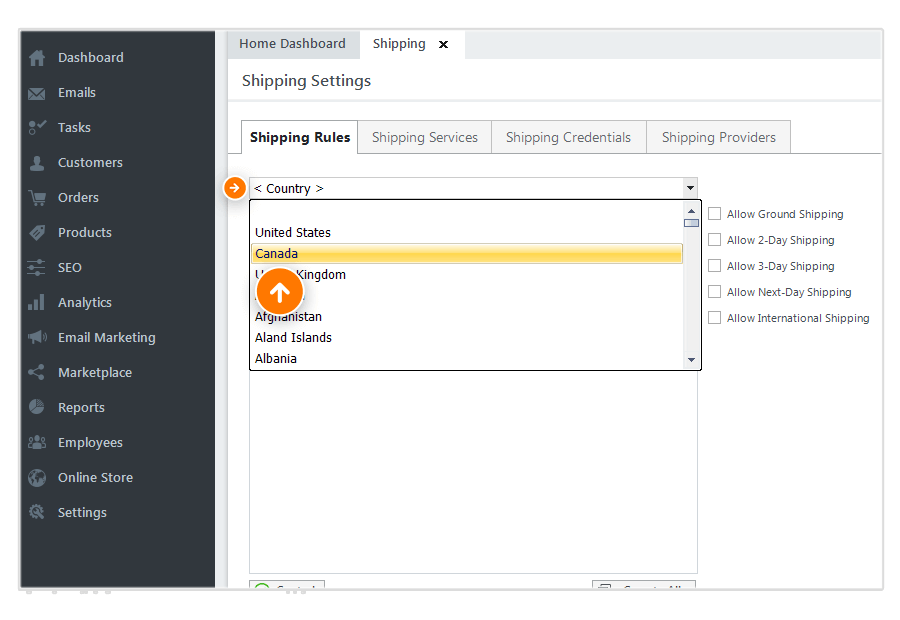Click the Employees group icon
Viewport: 900px width, 620px height.
[37, 442]
